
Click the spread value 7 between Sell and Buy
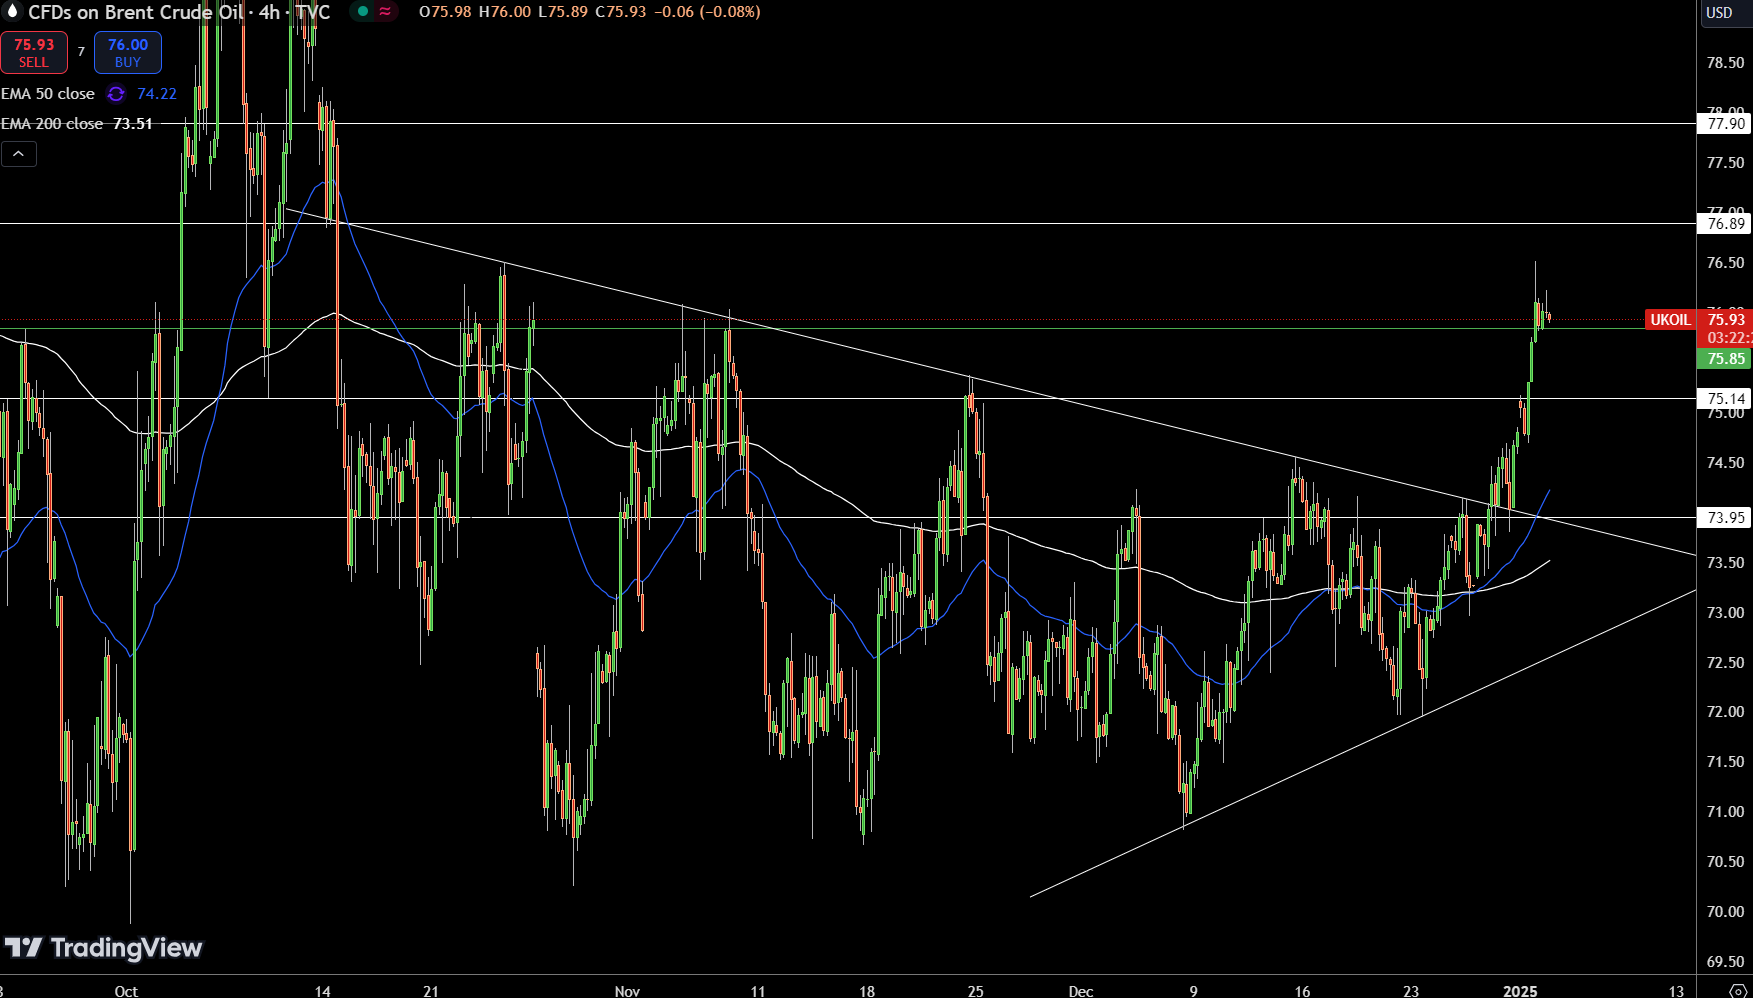click(81, 52)
